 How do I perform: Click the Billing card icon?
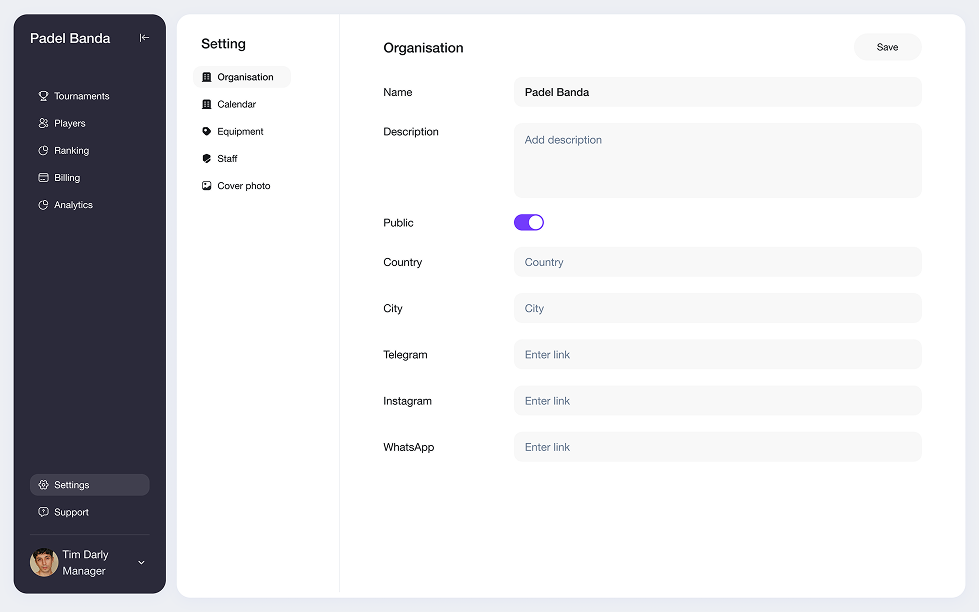point(43,177)
